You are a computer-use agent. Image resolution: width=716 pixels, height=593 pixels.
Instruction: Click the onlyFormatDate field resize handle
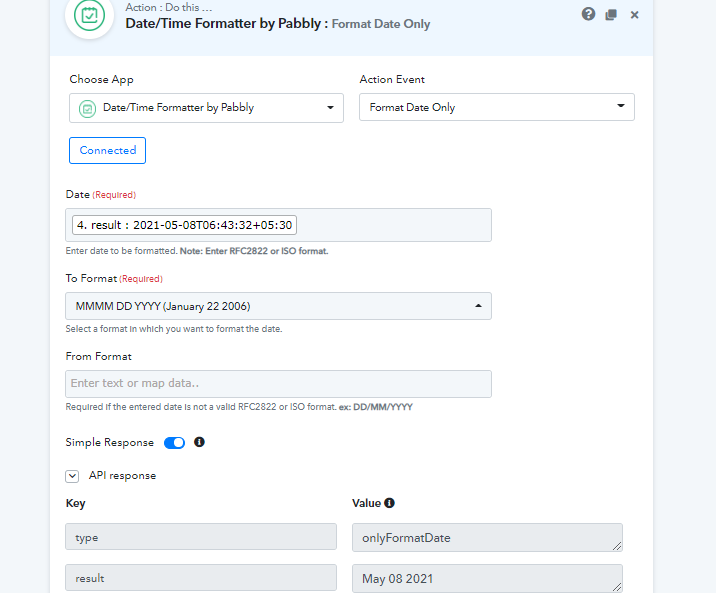[x=617, y=546]
